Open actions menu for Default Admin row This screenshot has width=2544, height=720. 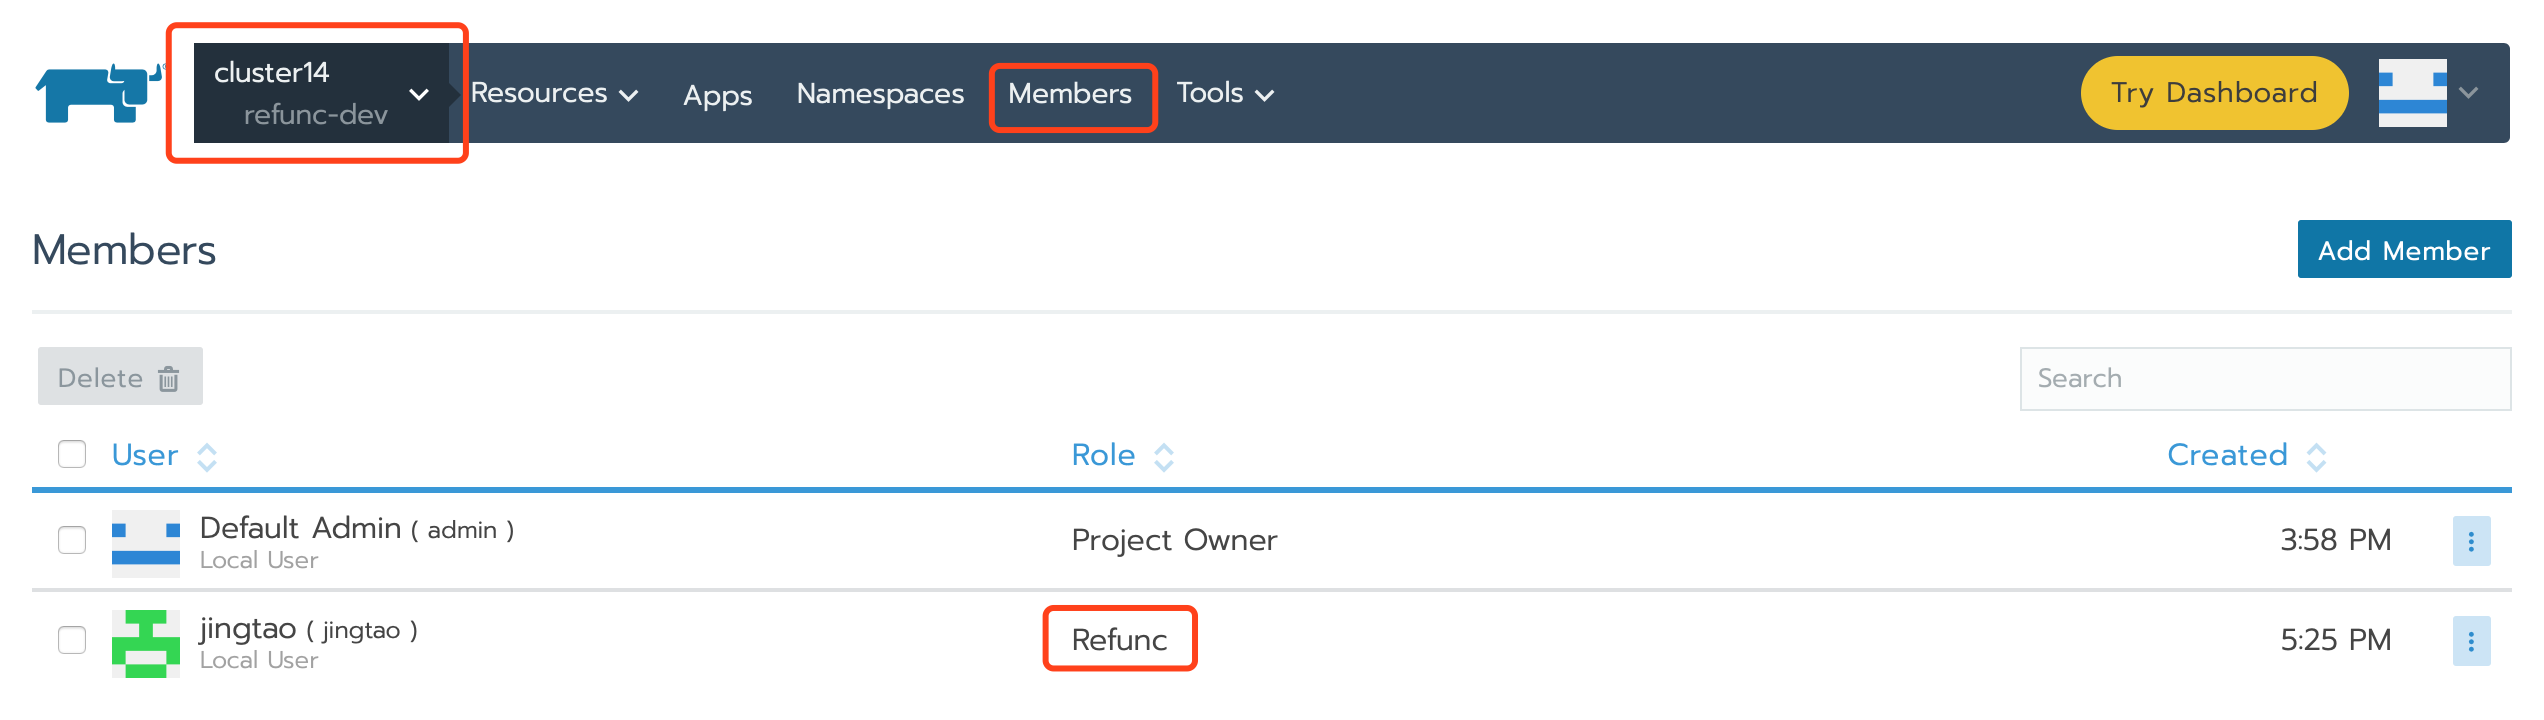2470,541
